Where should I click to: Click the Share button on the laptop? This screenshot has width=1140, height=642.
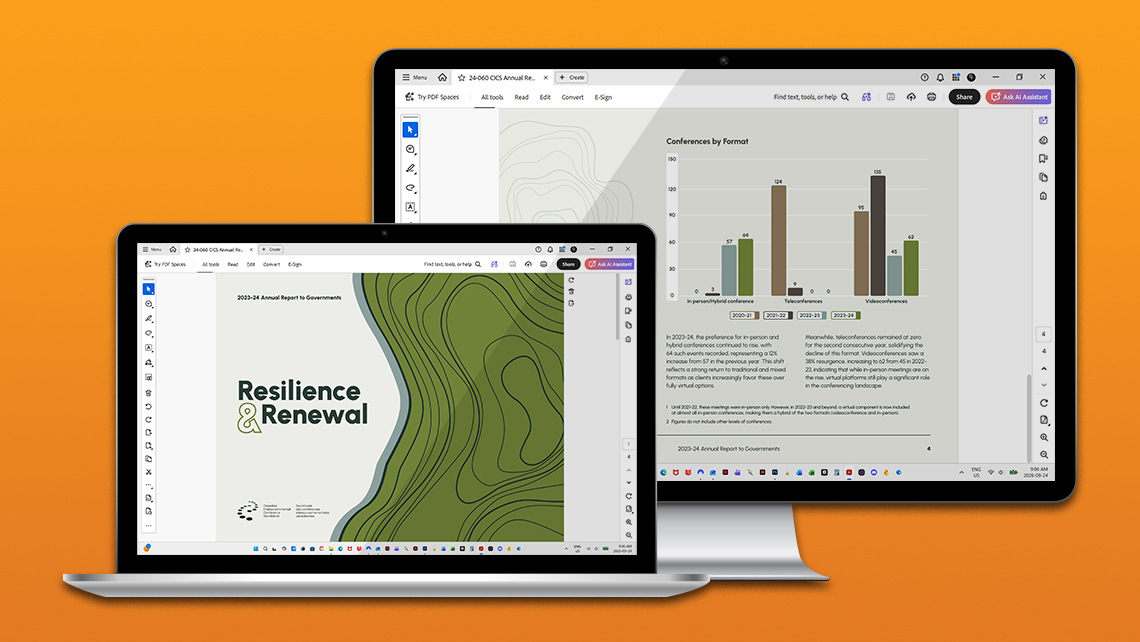point(569,265)
